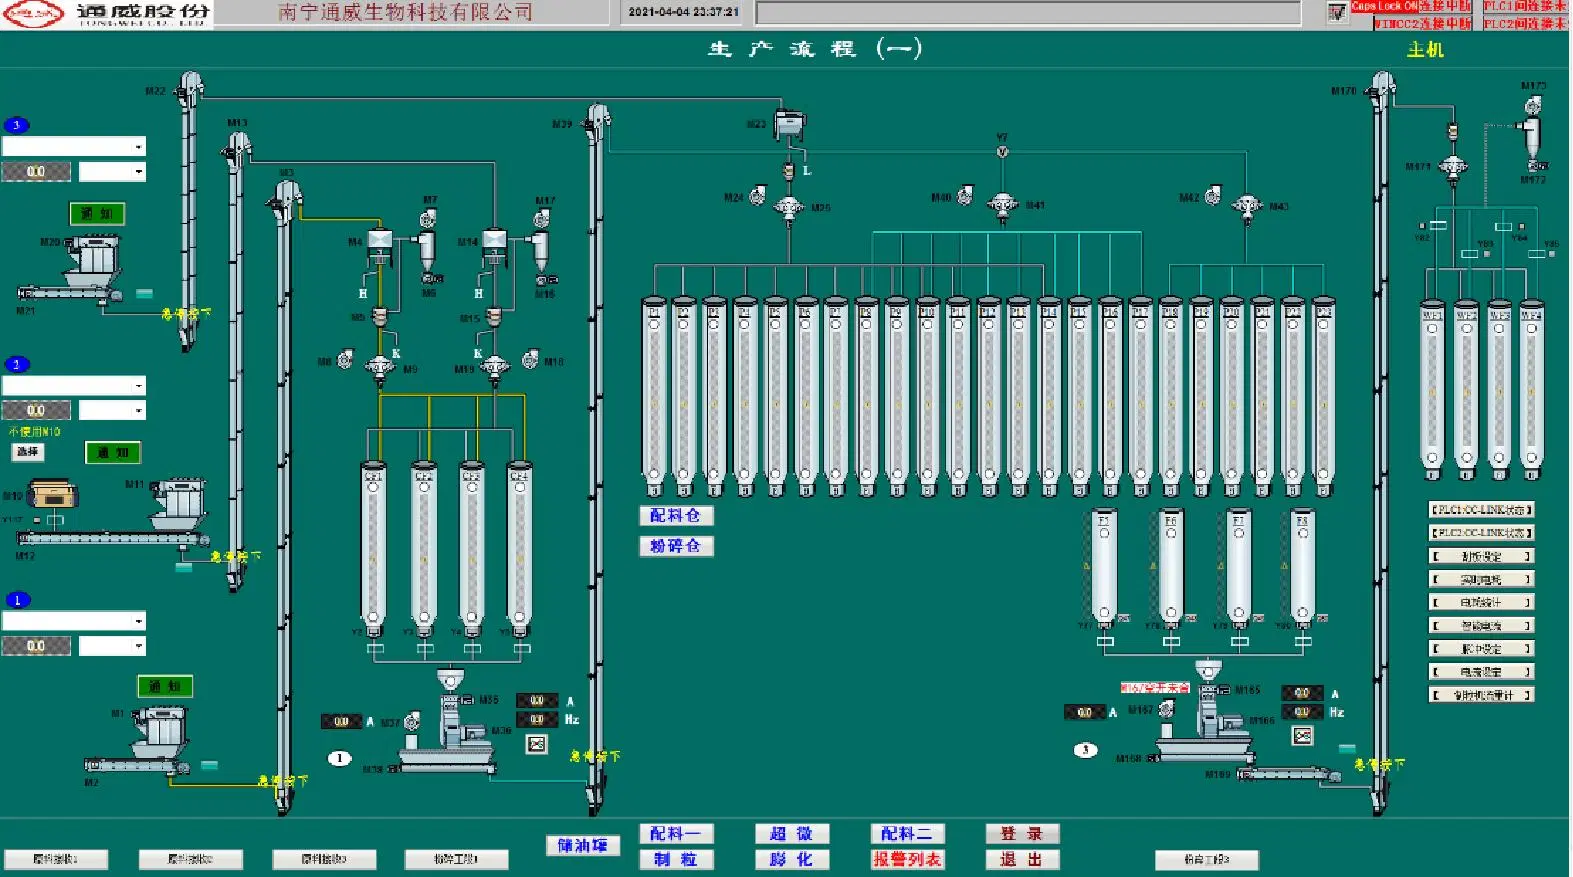Click the M39 bucket elevator head
Viewport: 1573px width, 877px height.
click(x=597, y=121)
